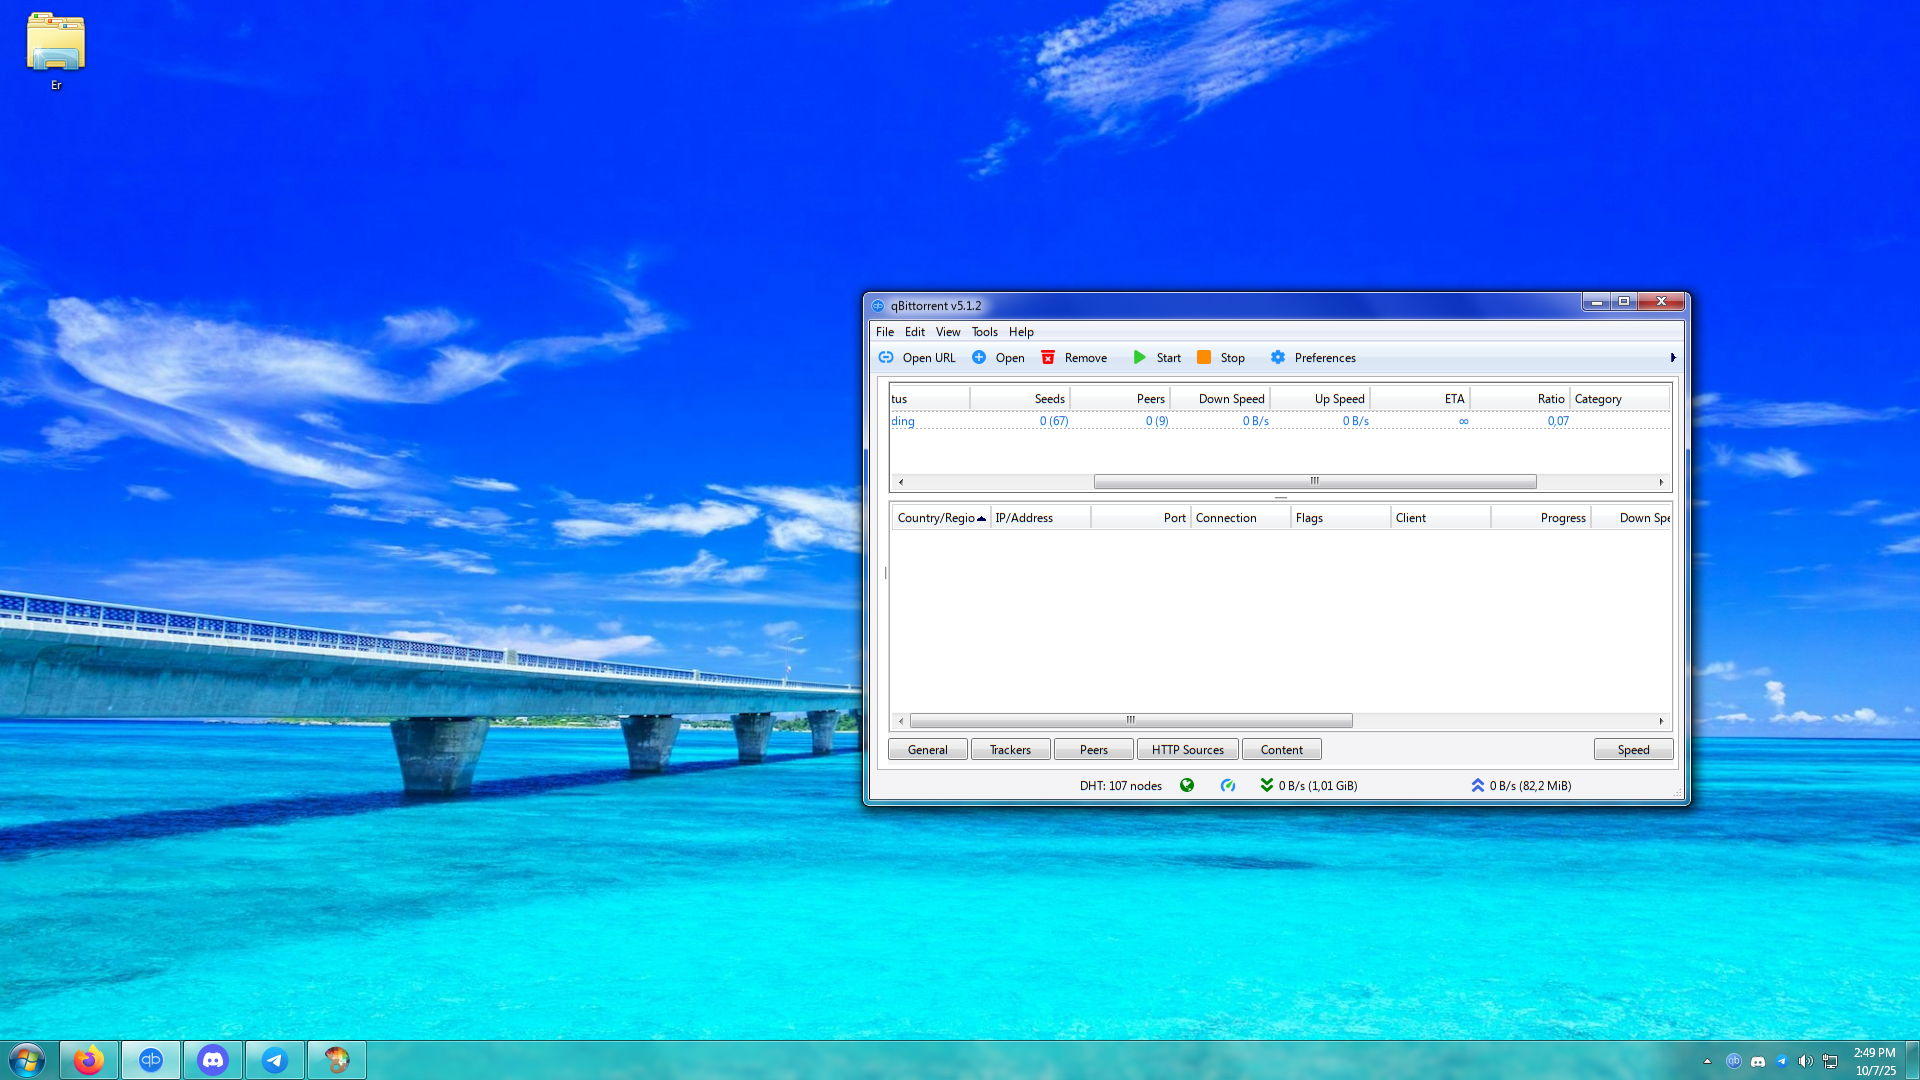Switch to the Peers tab
This screenshot has width=1920, height=1080.
click(x=1094, y=750)
